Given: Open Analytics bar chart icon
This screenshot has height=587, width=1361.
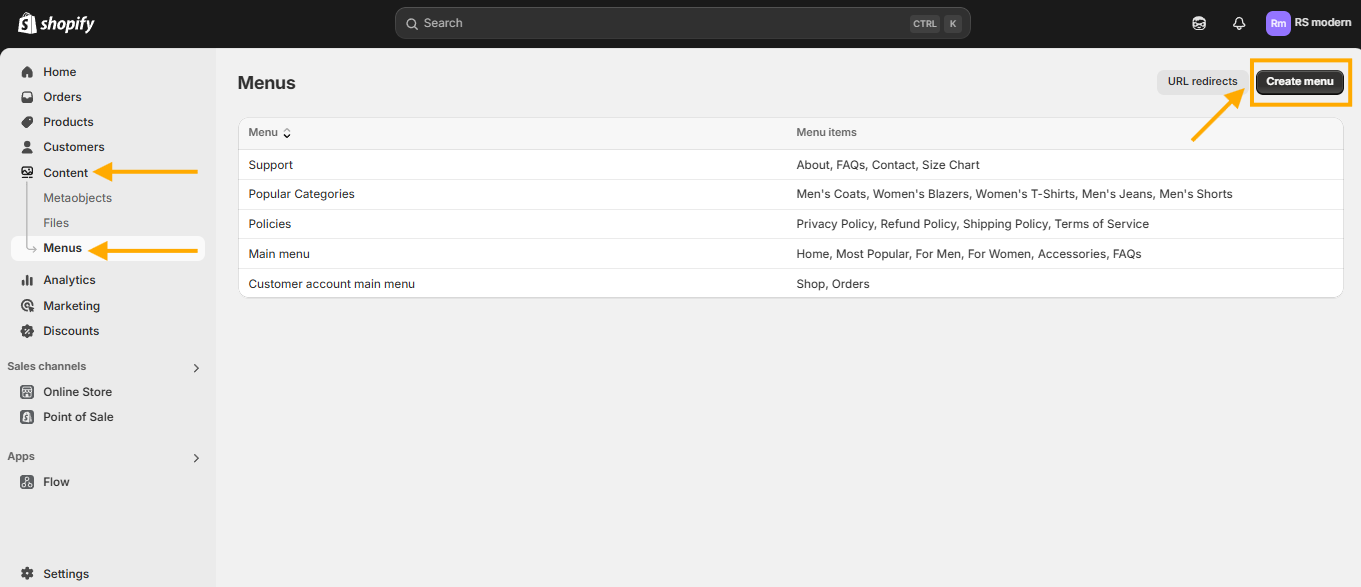Looking at the screenshot, I should coord(27,280).
